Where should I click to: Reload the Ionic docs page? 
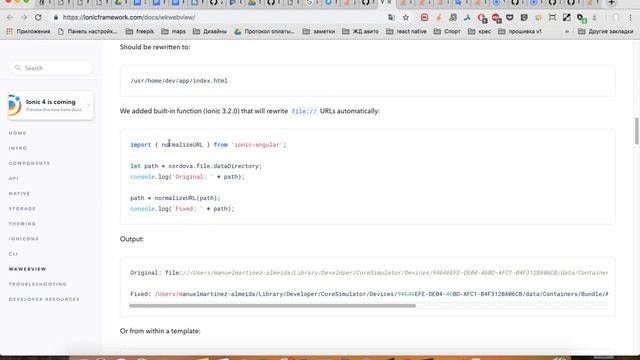pyautogui.click(x=38, y=18)
